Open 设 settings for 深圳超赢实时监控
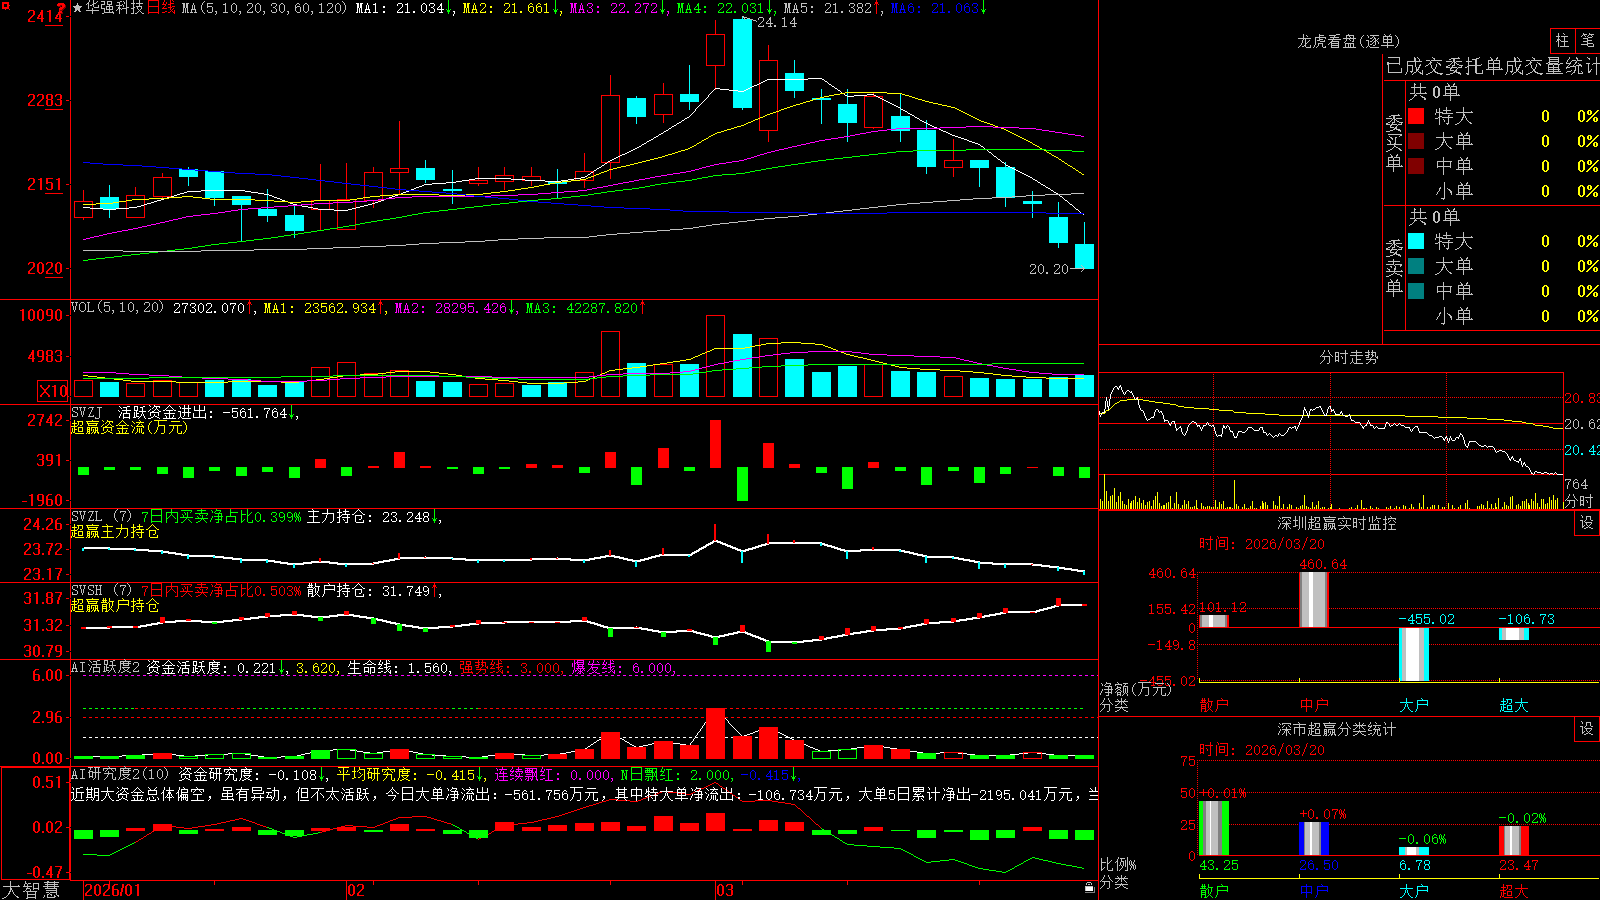This screenshot has height=900, width=1600. 1587,523
